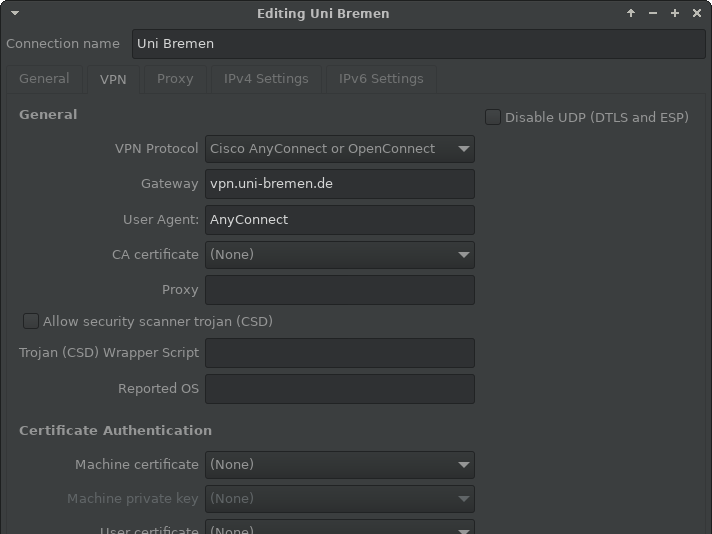This screenshot has height=534, width=712.
Task: Click the Gateway field with vpn.uni-bremen.de
Action: tap(339, 184)
